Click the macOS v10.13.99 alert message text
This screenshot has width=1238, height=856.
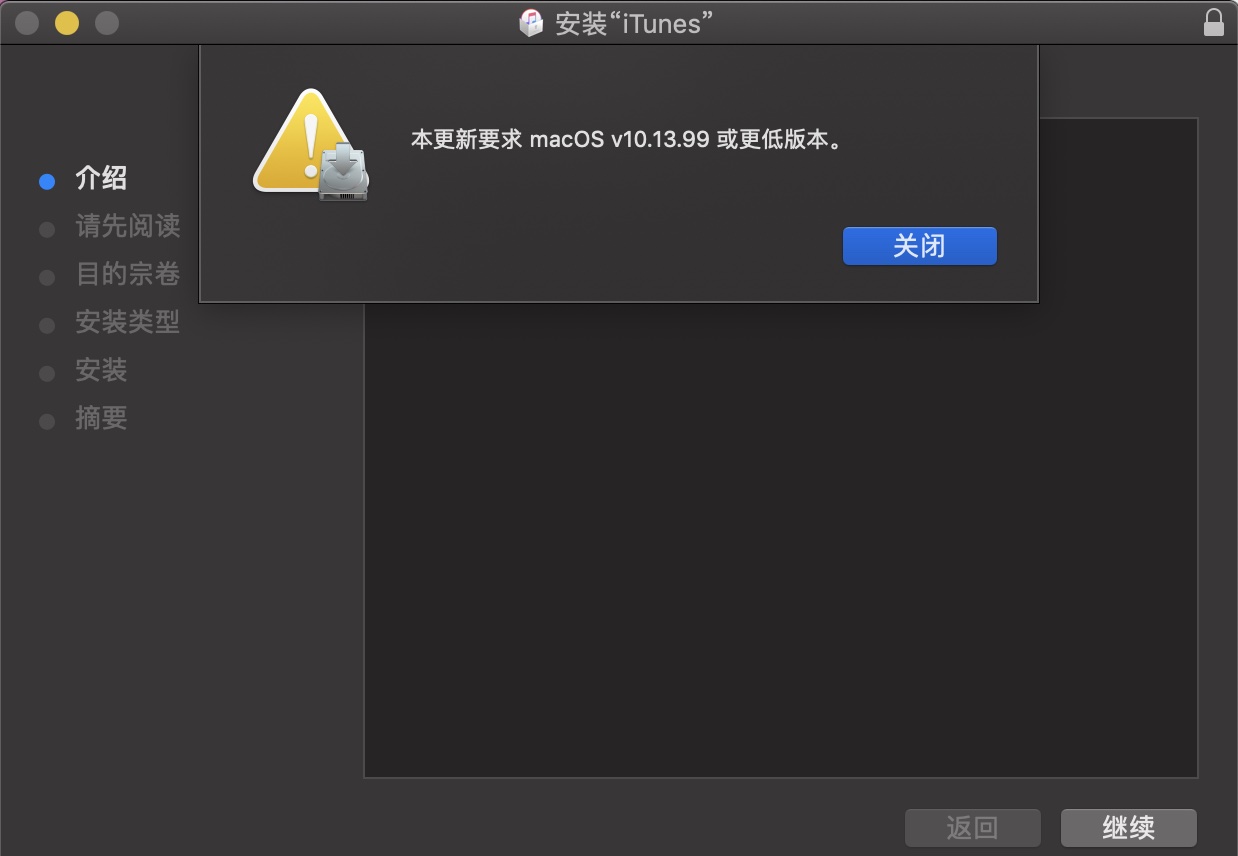(x=627, y=139)
